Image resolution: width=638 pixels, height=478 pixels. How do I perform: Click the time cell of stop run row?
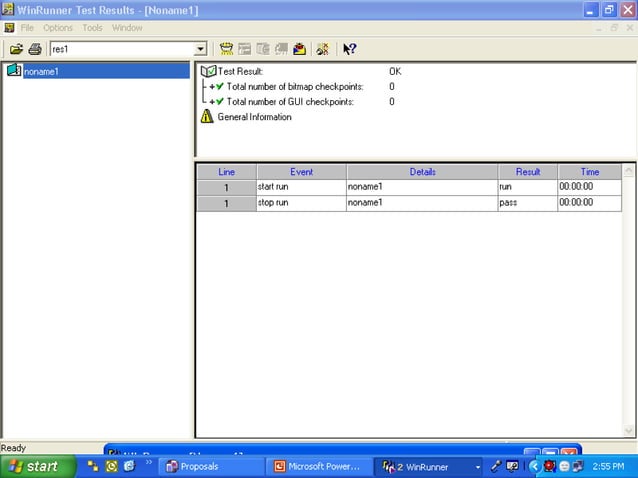(x=590, y=203)
